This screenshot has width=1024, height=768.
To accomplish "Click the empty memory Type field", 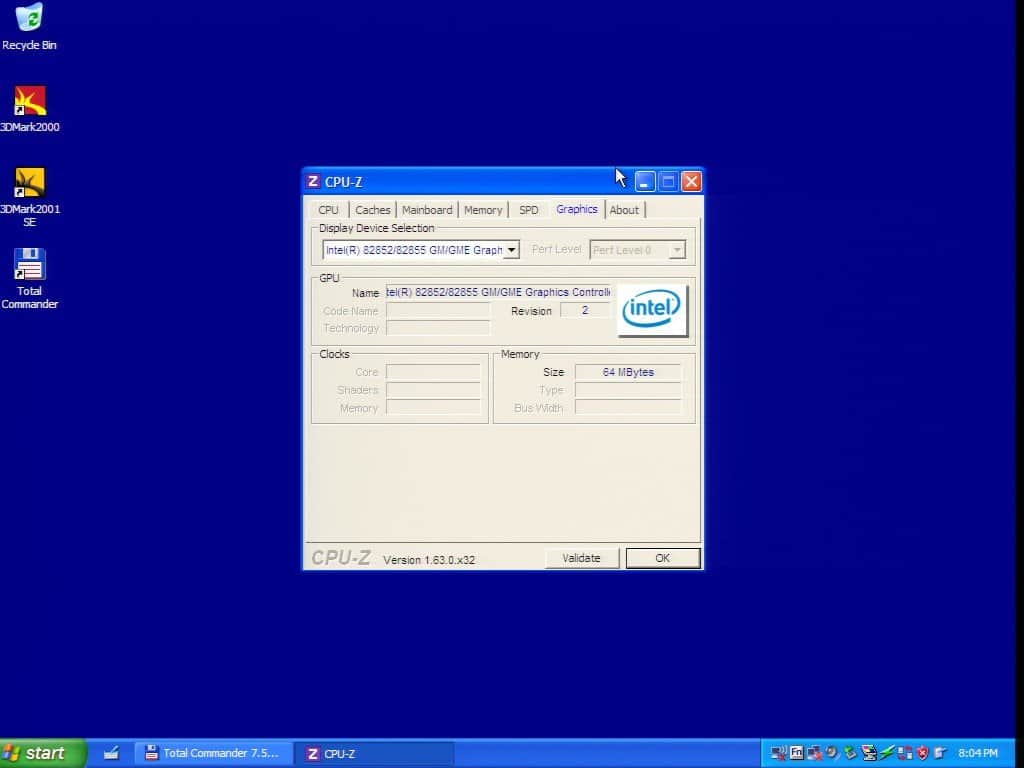I will [x=628, y=390].
